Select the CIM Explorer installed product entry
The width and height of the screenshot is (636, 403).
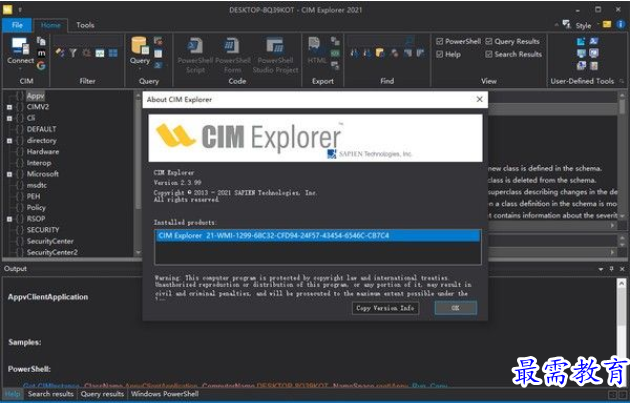click(x=318, y=236)
